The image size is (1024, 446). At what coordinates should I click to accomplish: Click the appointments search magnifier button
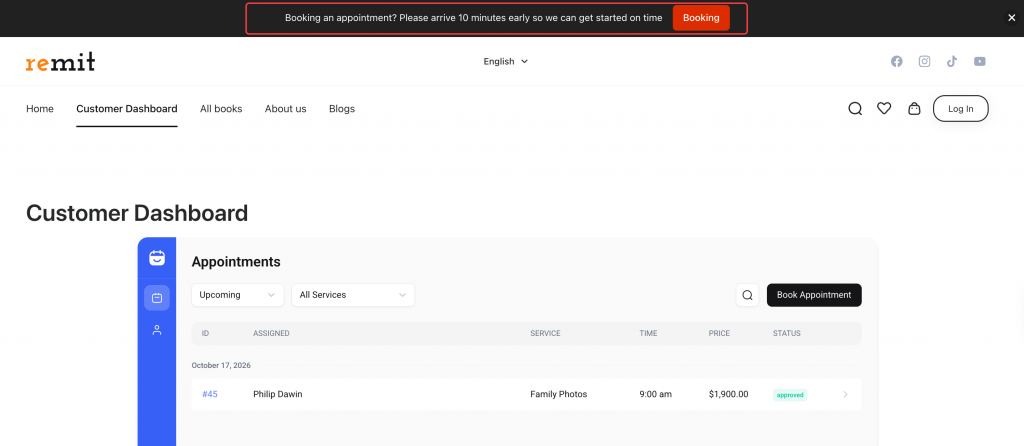coord(748,295)
